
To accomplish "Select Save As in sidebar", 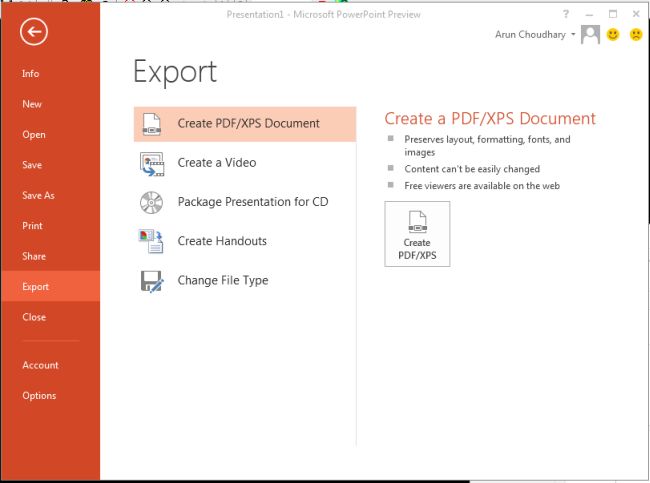I will pyautogui.click(x=50, y=195).
